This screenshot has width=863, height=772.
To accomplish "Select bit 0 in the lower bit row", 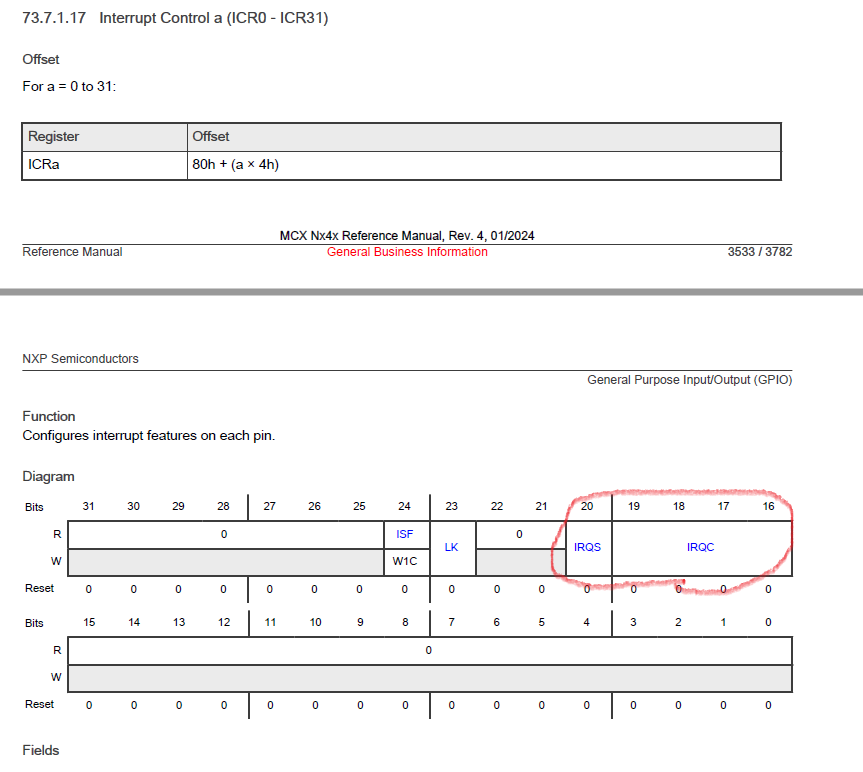I will coord(767,622).
